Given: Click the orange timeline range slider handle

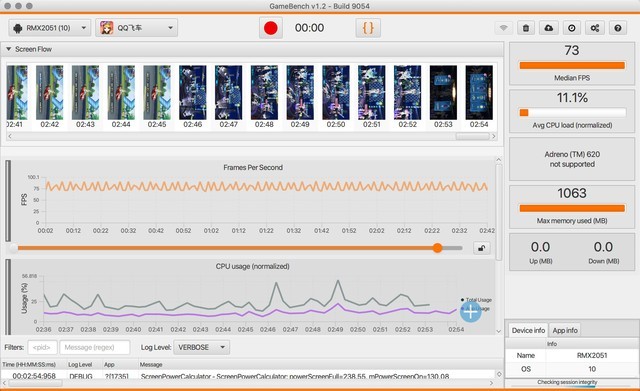Looking at the screenshot, I should 438,248.
